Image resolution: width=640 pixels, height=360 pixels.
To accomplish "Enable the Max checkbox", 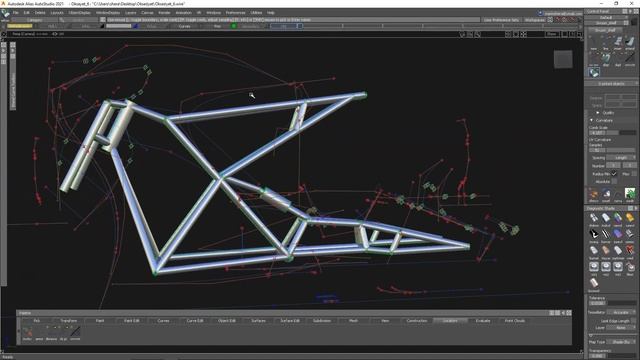I will [633, 173].
